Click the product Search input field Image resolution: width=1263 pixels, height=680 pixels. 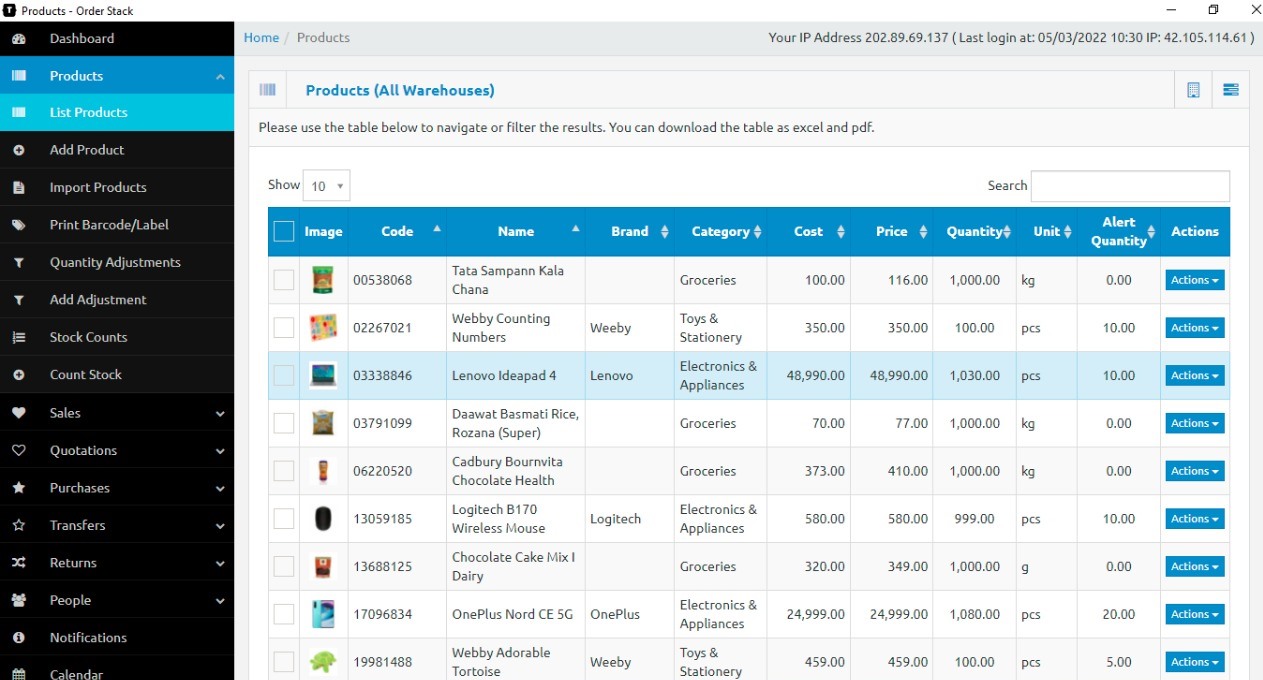point(1130,186)
